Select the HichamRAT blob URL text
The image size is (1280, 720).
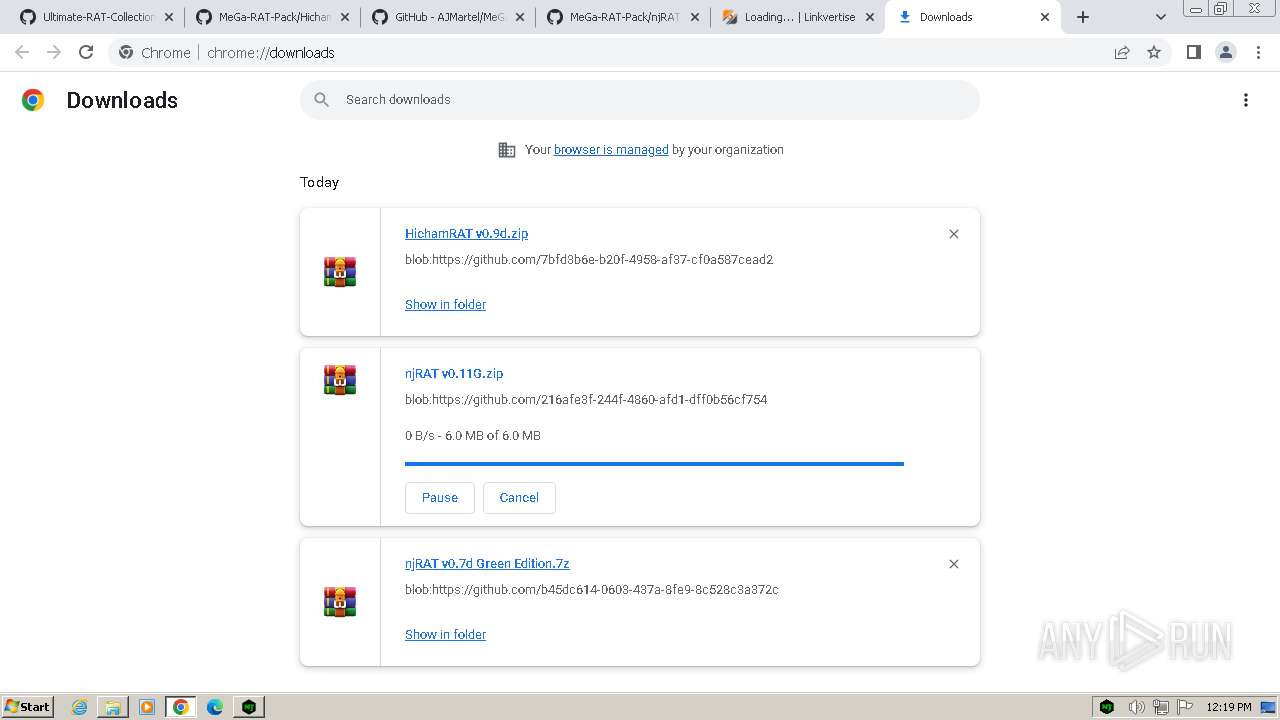coord(589,260)
